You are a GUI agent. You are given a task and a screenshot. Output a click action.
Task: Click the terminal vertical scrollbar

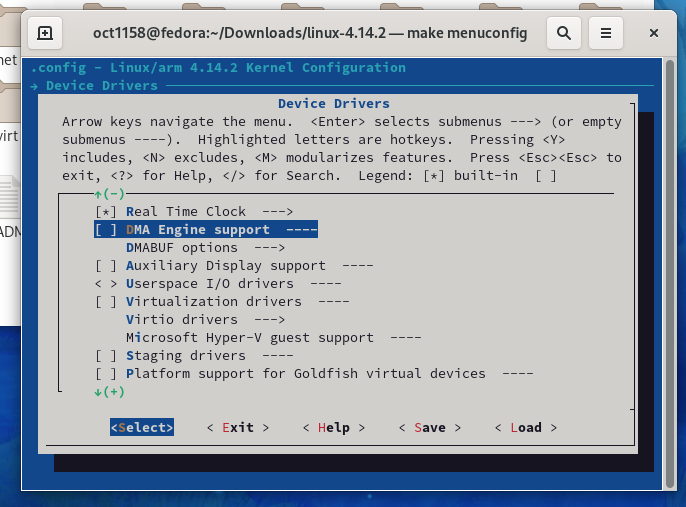tap(669, 274)
